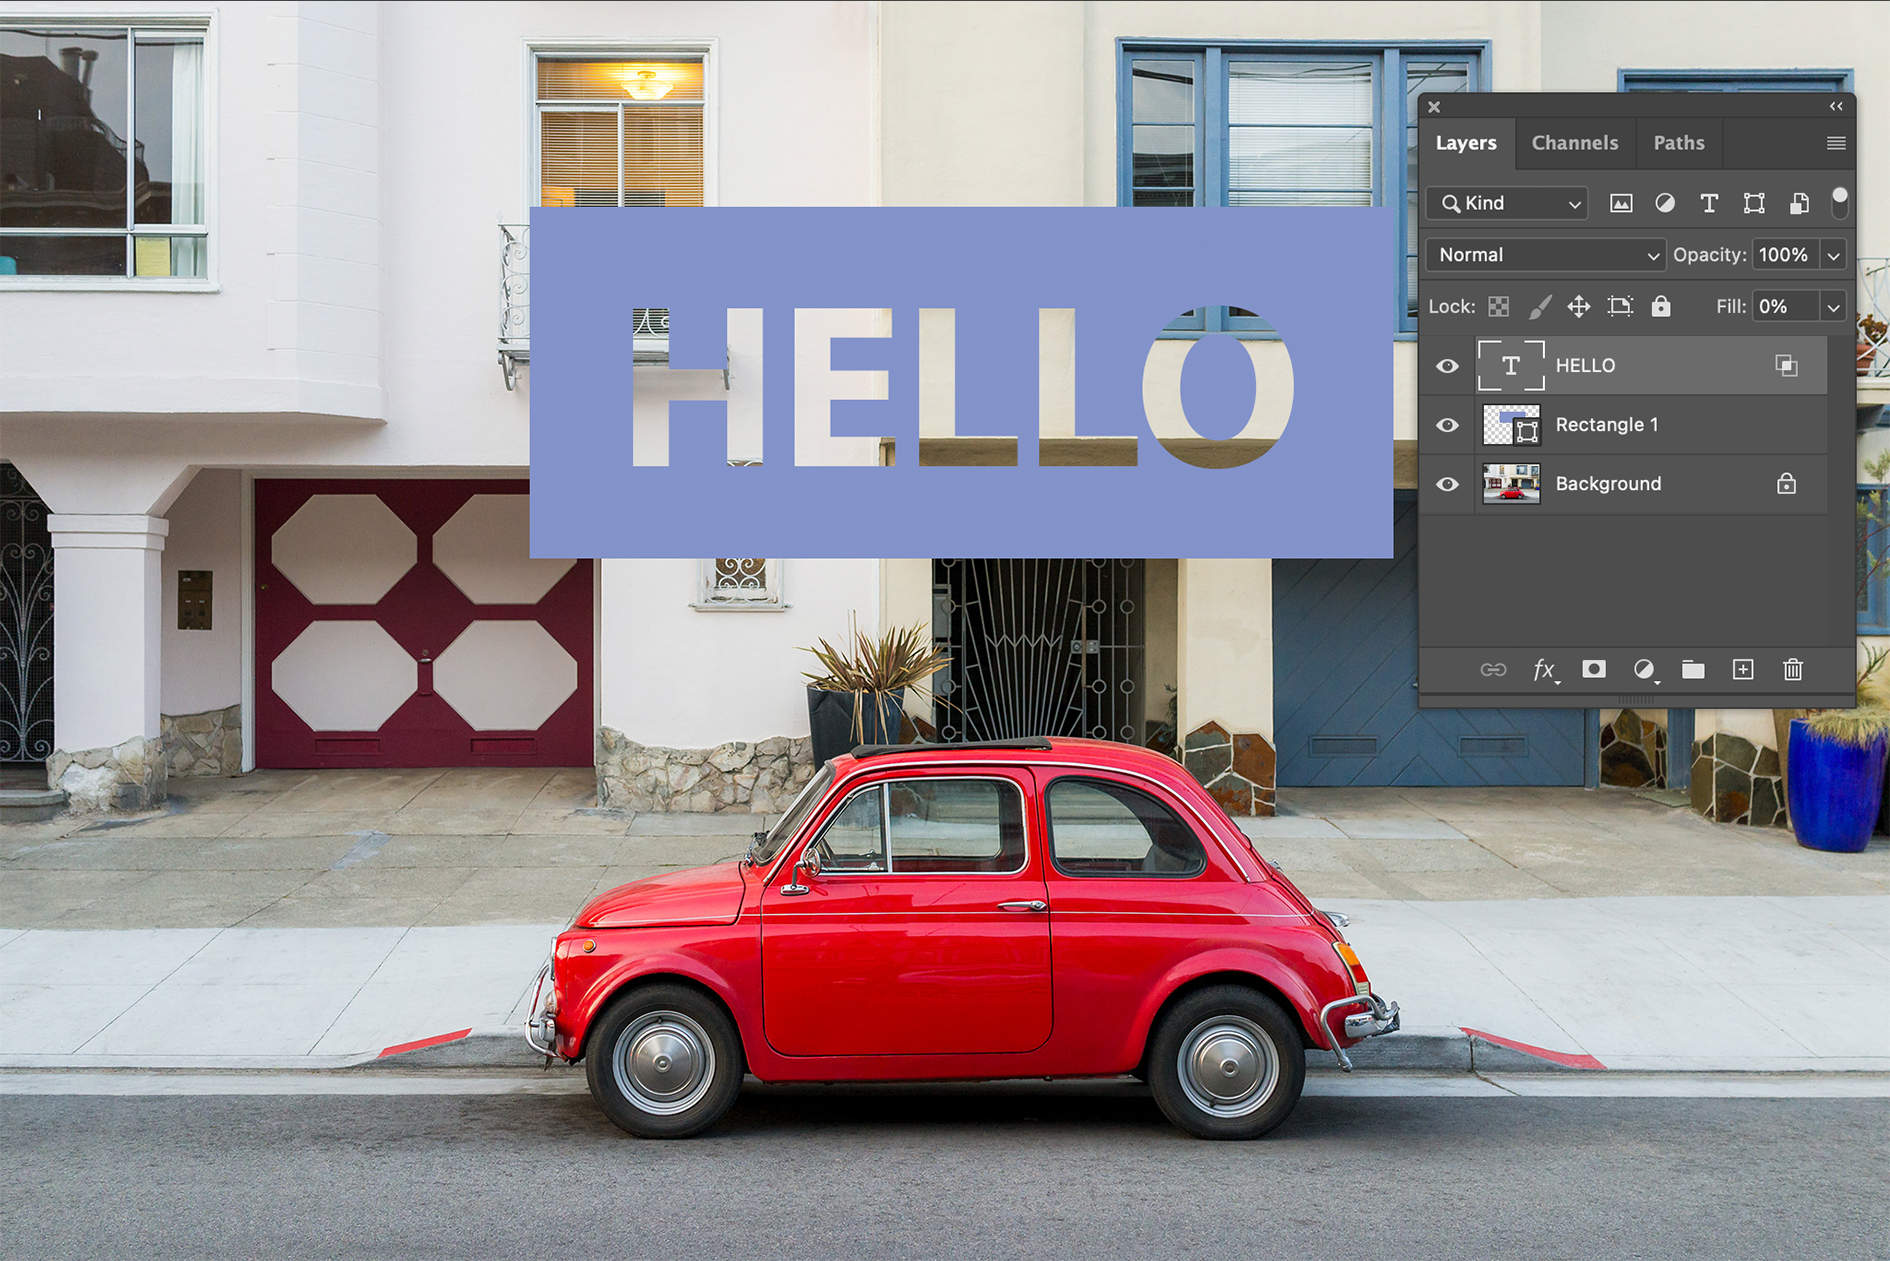Click the HELLO layer blending options indicator
Screen dimensions: 1890x1261
coord(1786,366)
